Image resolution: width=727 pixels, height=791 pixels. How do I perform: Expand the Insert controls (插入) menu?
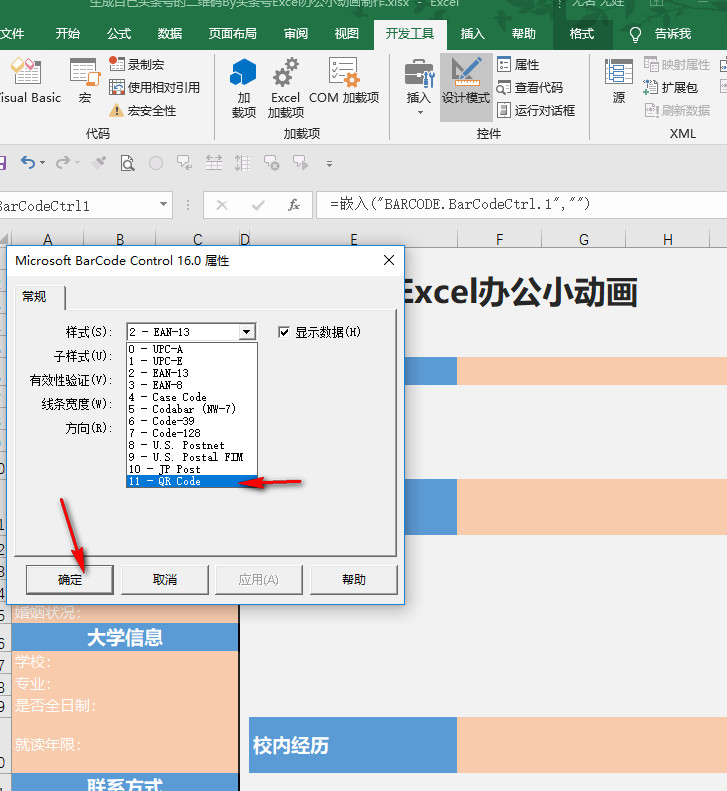419,88
